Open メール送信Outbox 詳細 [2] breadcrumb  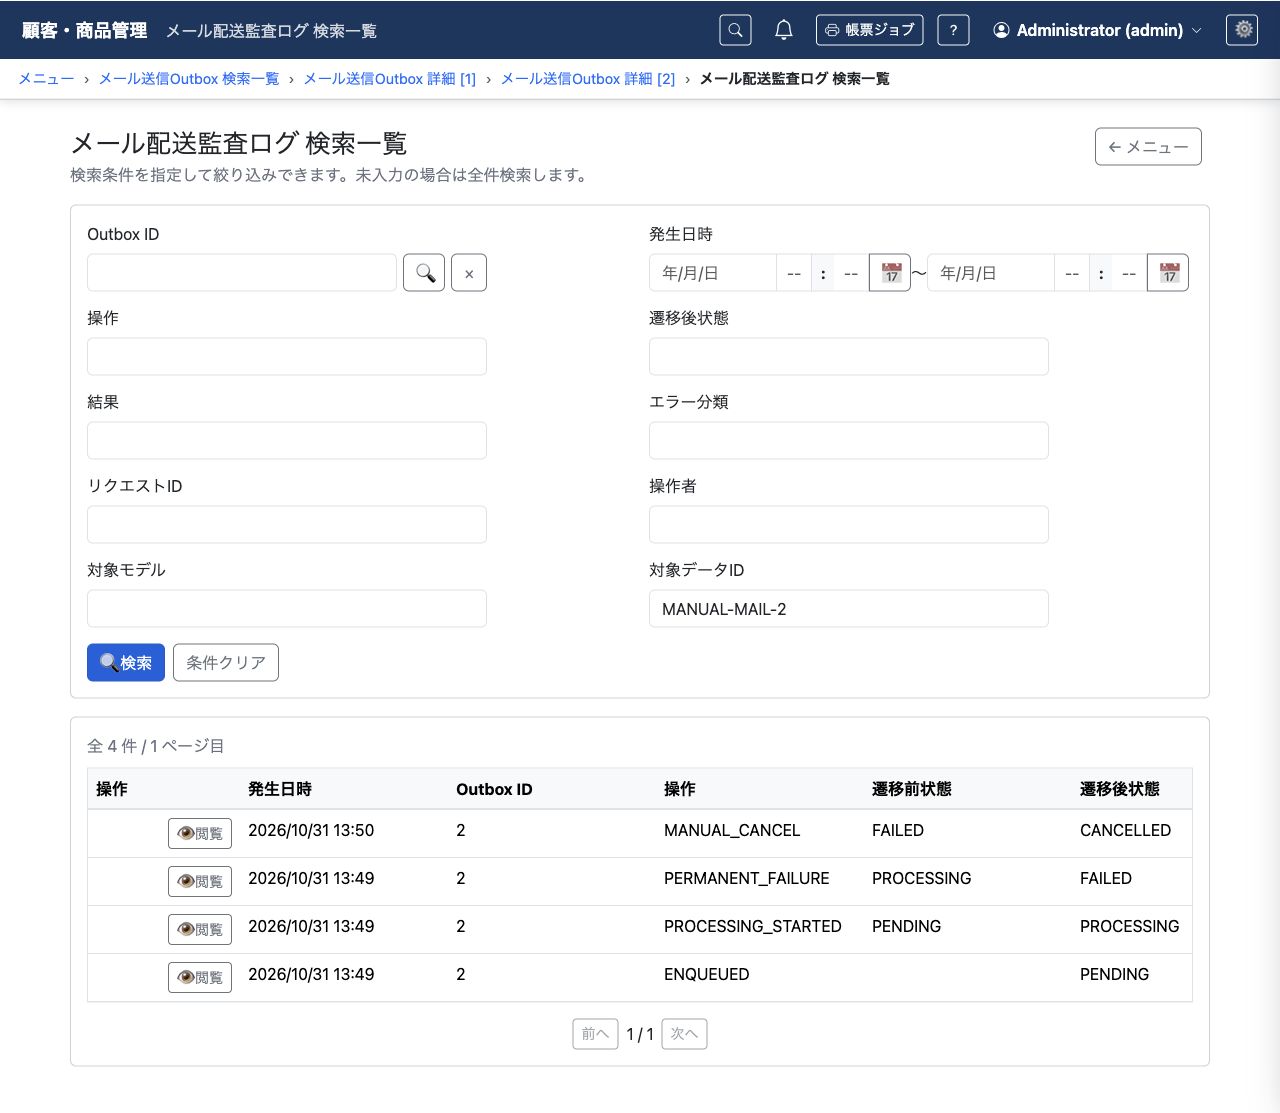pyautogui.click(x=588, y=79)
